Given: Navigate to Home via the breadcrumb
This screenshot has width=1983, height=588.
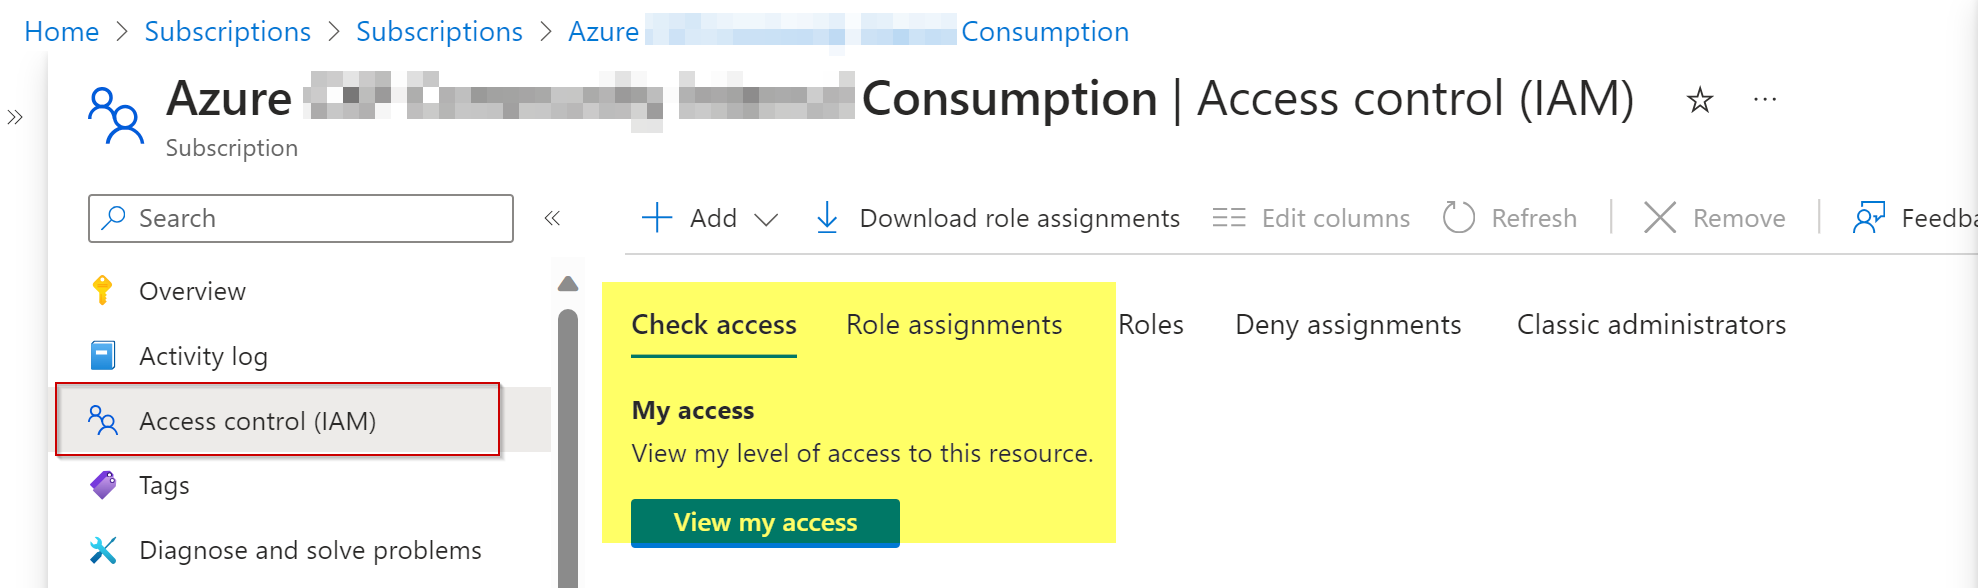Looking at the screenshot, I should [60, 31].
